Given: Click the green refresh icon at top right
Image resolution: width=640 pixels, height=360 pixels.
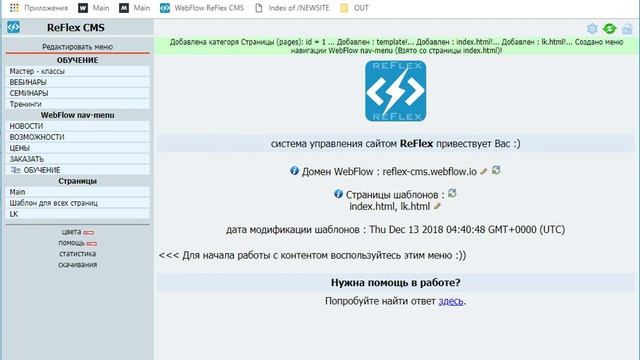Looking at the screenshot, I should pyautogui.click(x=609, y=28).
